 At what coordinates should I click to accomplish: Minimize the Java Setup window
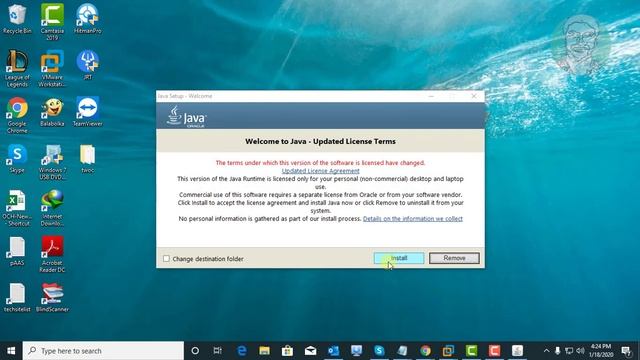click(431, 96)
